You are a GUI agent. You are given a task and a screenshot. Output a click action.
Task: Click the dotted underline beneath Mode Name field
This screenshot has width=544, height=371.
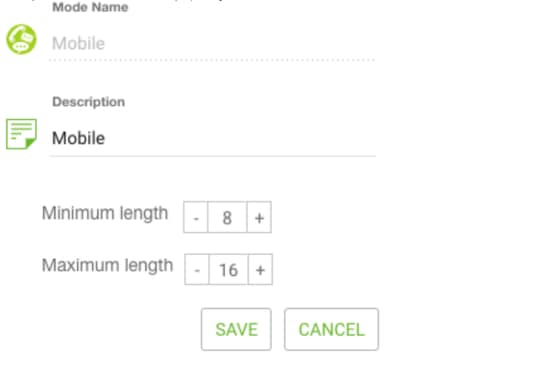tap(212, 60)
